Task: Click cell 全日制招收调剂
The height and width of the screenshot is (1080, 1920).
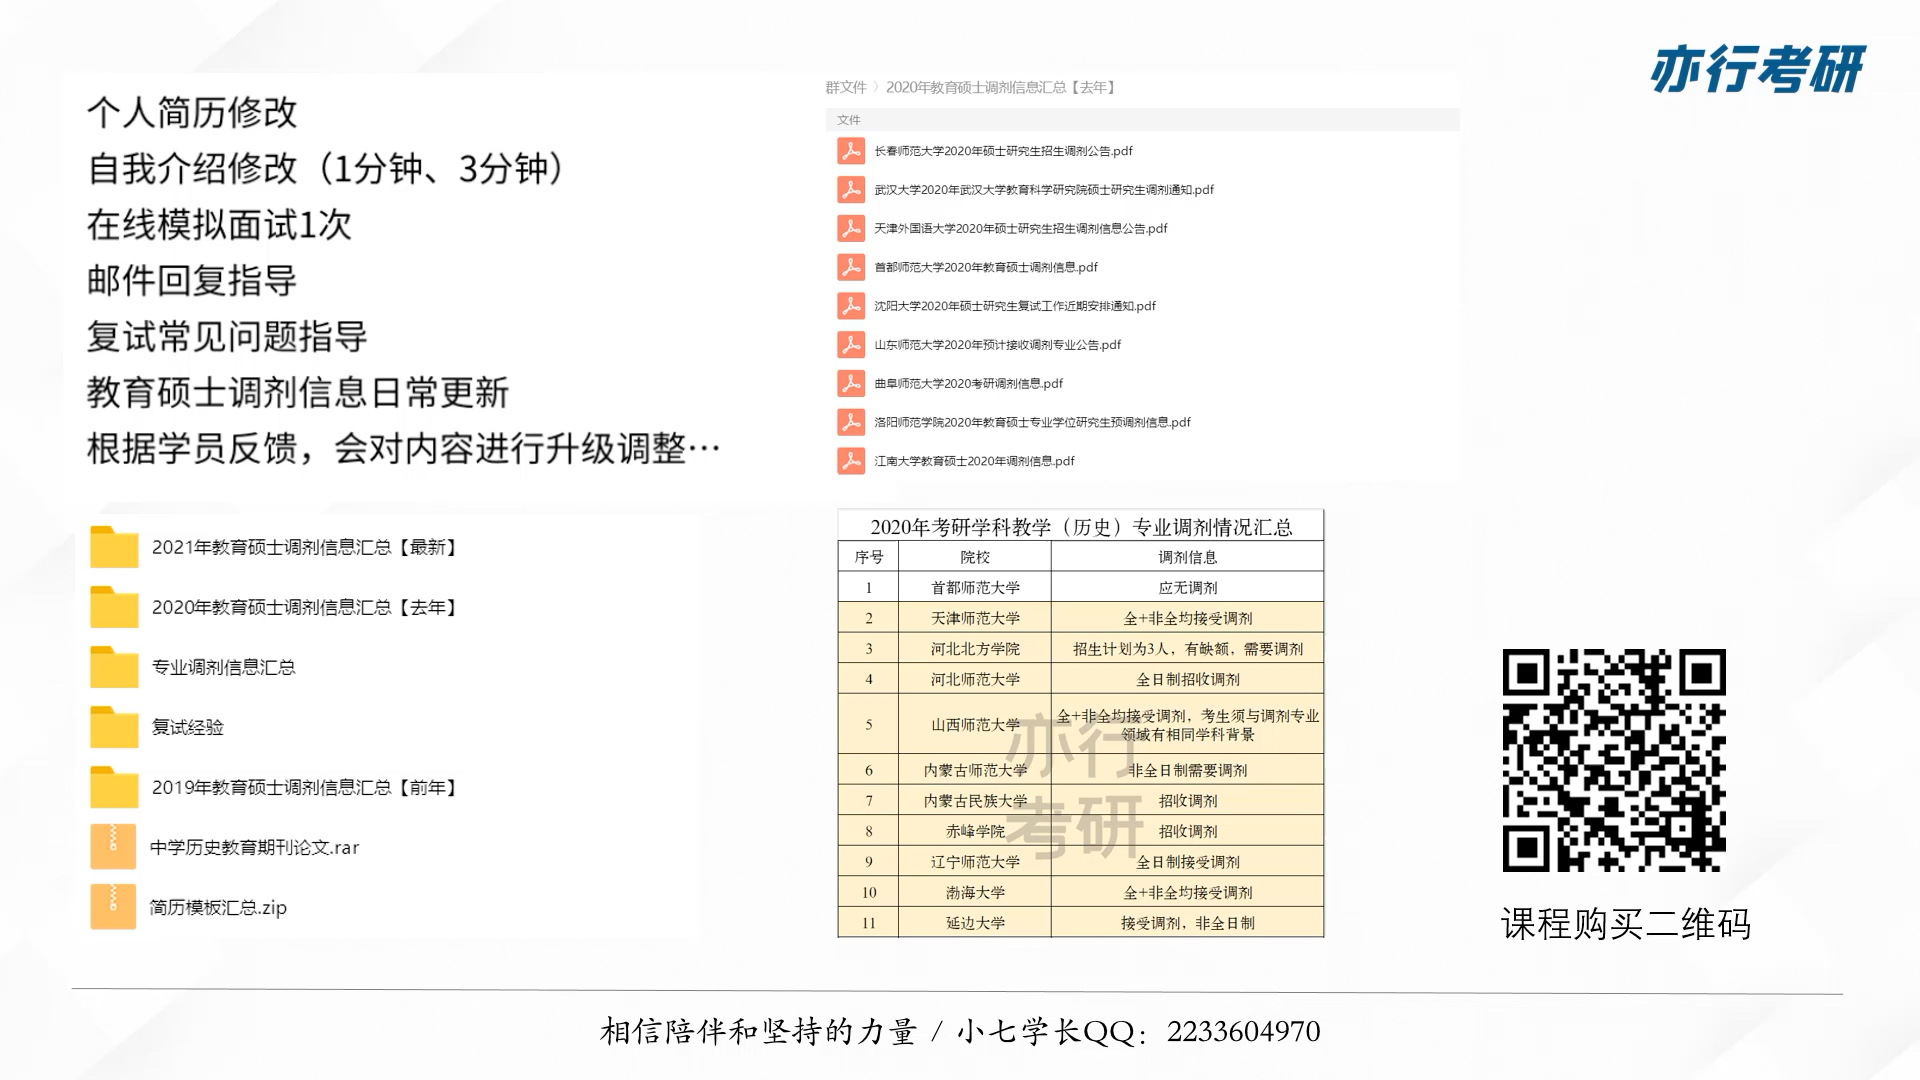Action: 1188,679
